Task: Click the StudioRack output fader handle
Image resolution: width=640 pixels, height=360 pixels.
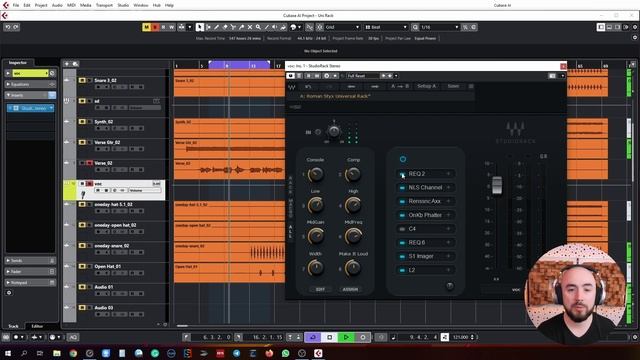Action: [497, 185]
